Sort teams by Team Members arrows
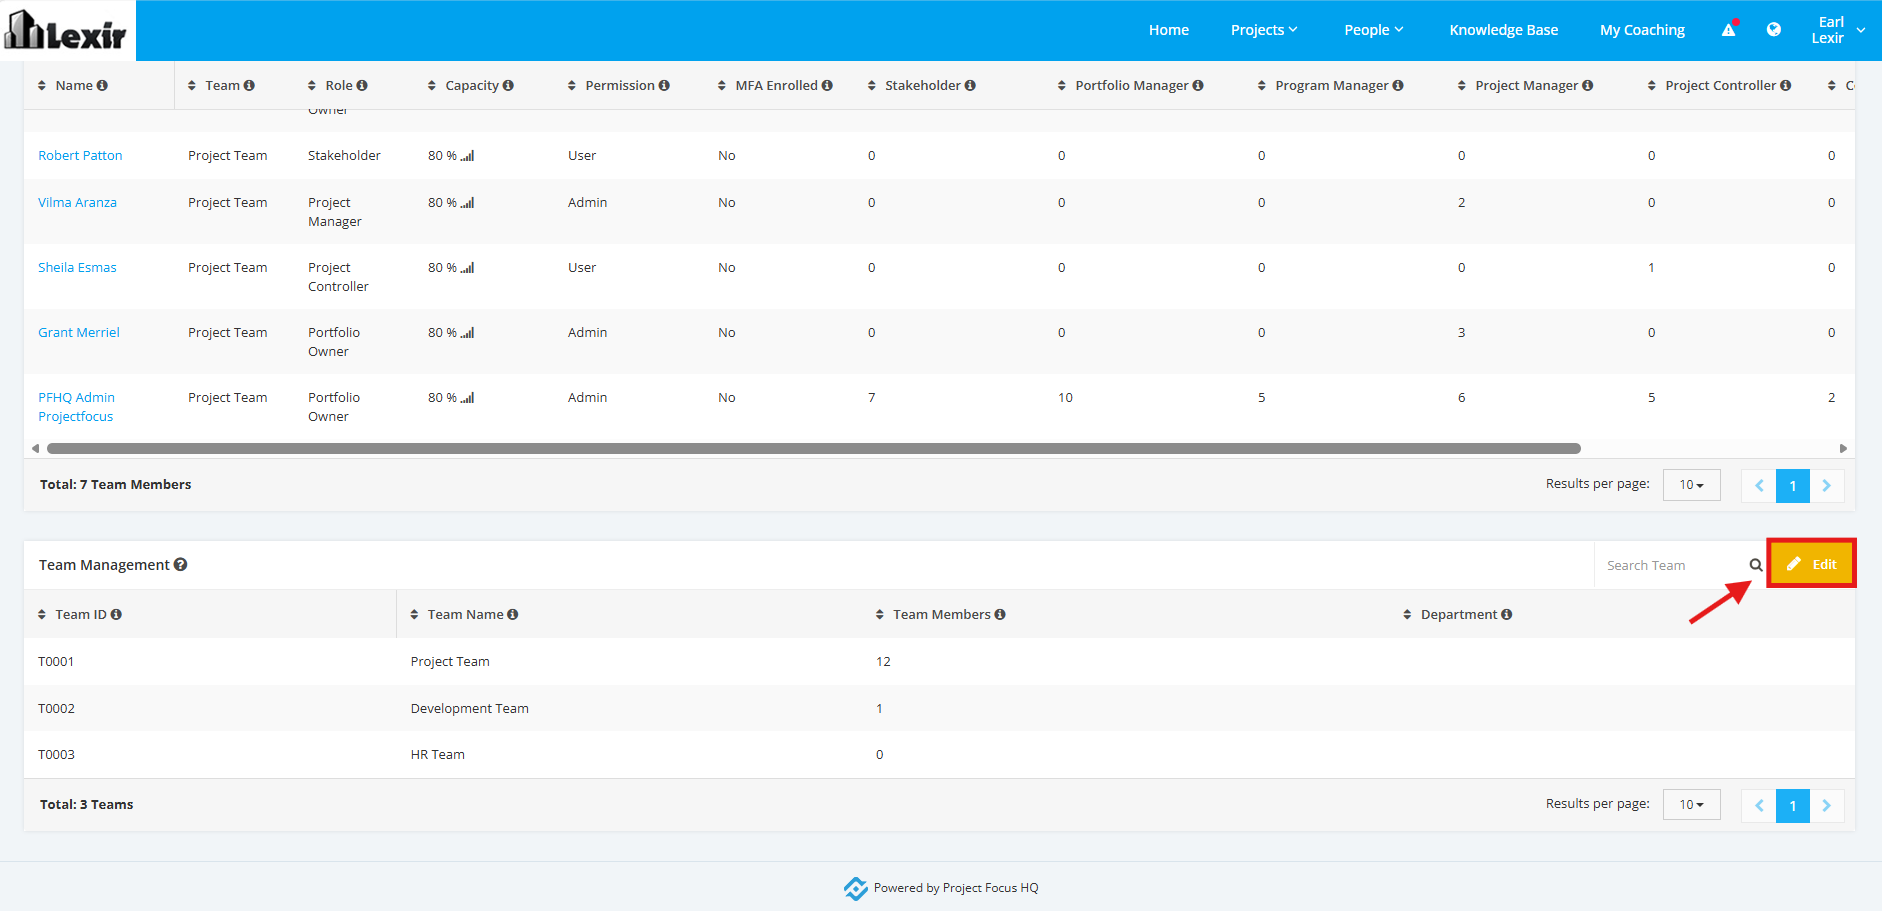Image resolution: width=1882 pixels, height=911 pixels. tap(880, 615)
